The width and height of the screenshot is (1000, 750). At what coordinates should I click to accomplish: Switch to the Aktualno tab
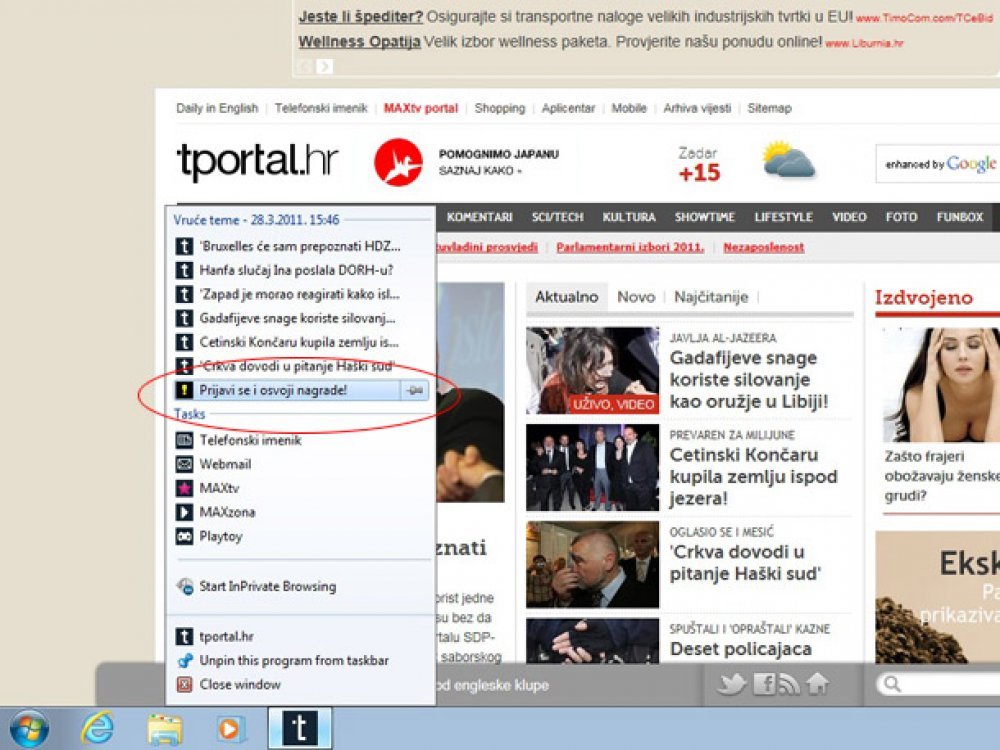click(x=566, y=297)
